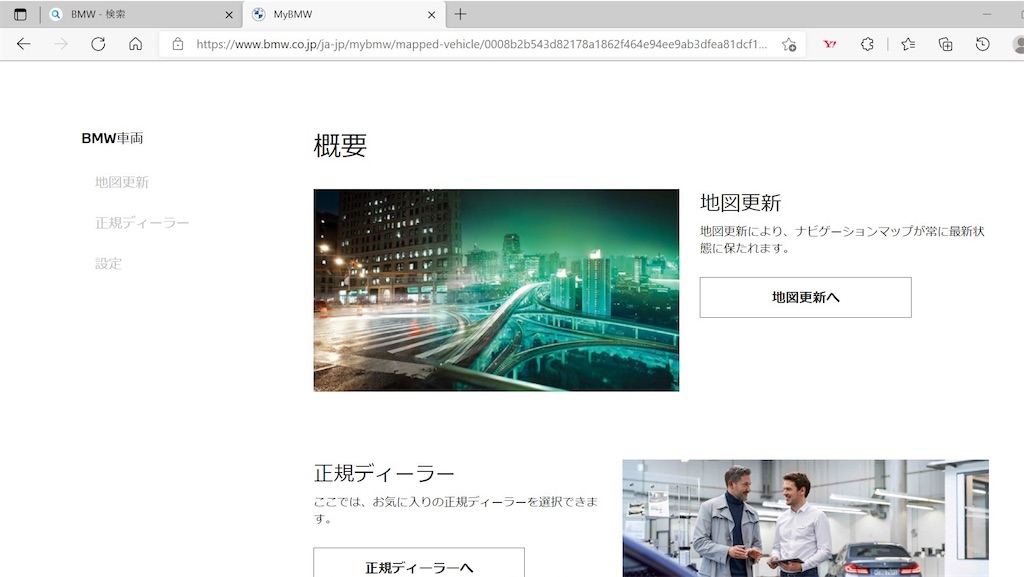
Task: View site info via the lock icon
Action: (x=178, y=44)
